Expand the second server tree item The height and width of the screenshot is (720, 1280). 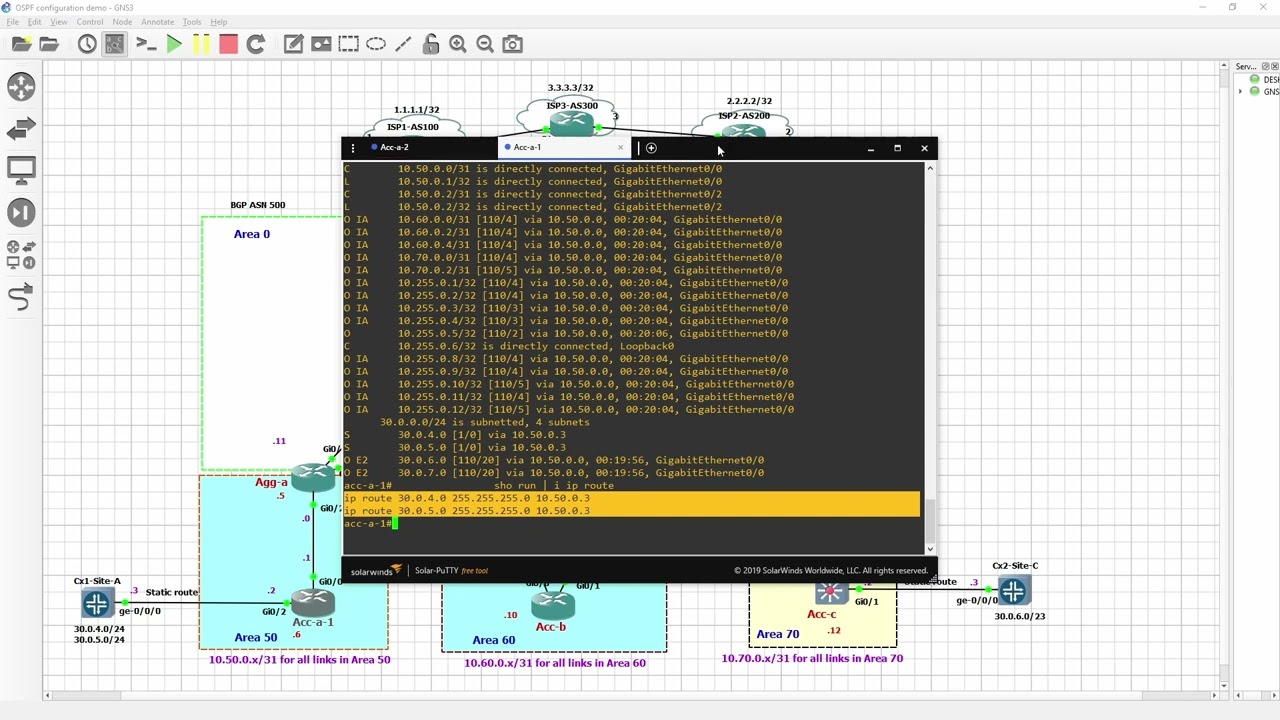1241,91
